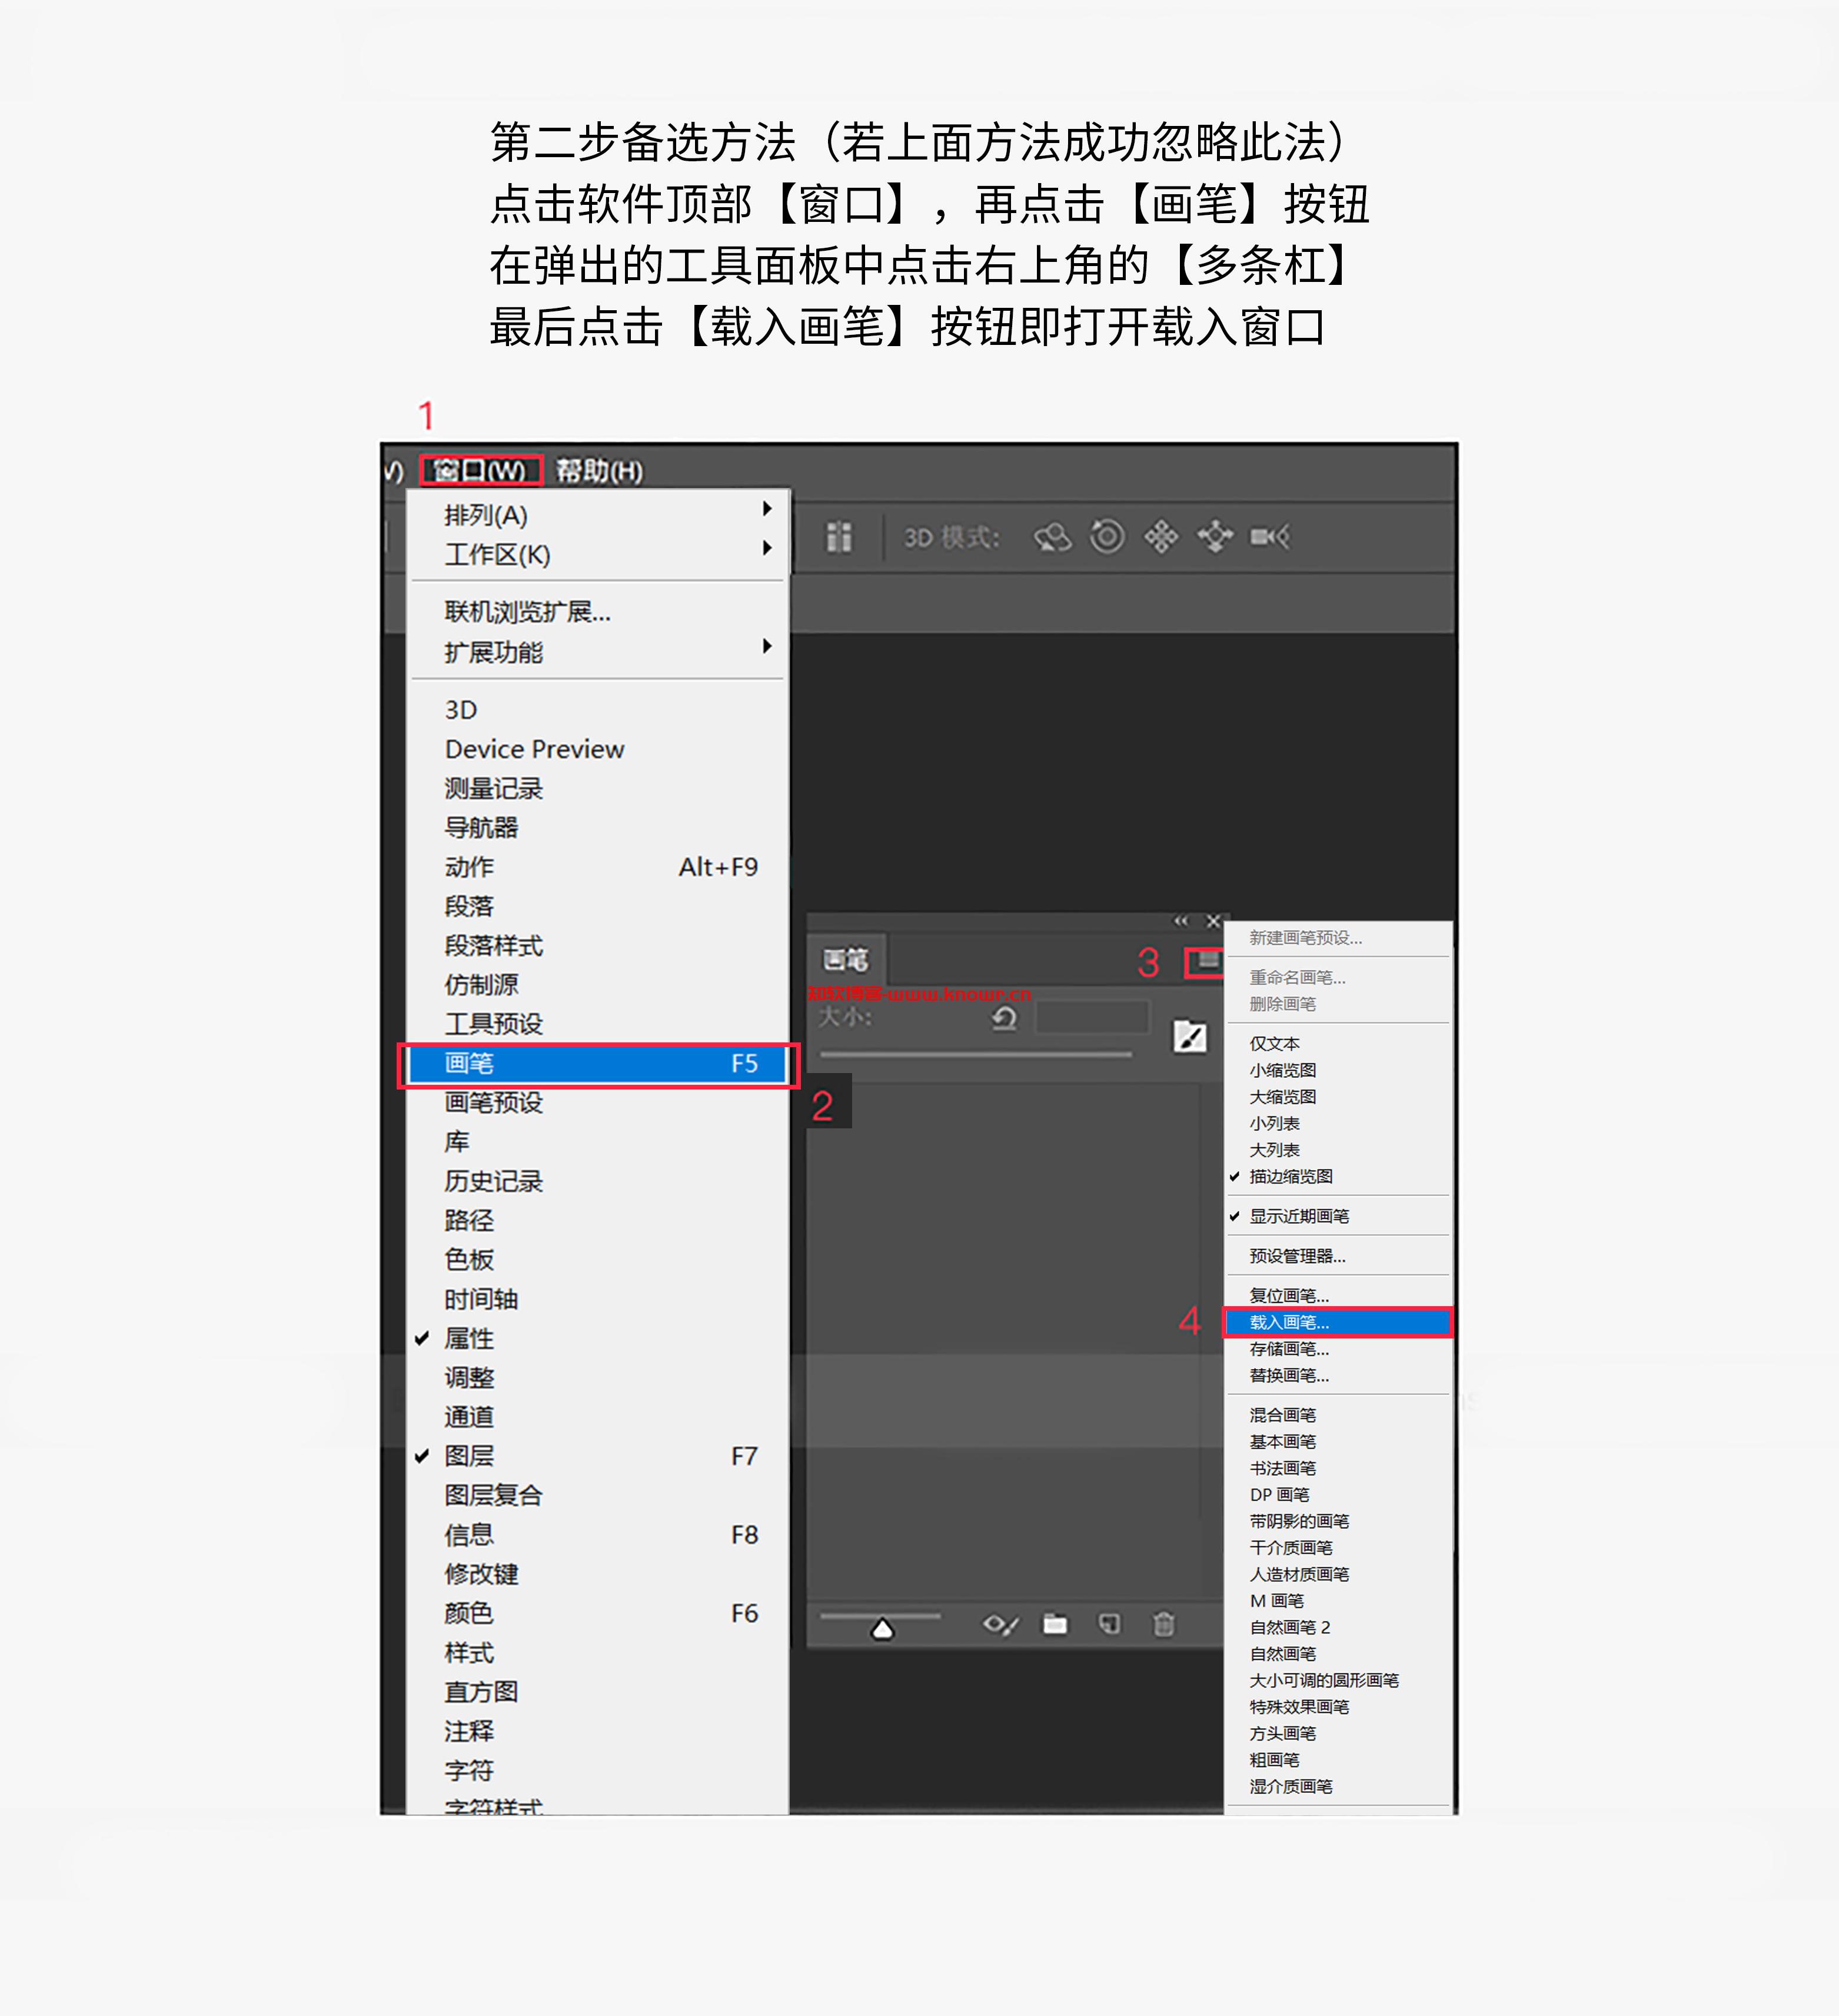This screenshot has width=1839, height=2016.
Task: Select 直方图 in the Window menu
Action: tap(598, 1691)
